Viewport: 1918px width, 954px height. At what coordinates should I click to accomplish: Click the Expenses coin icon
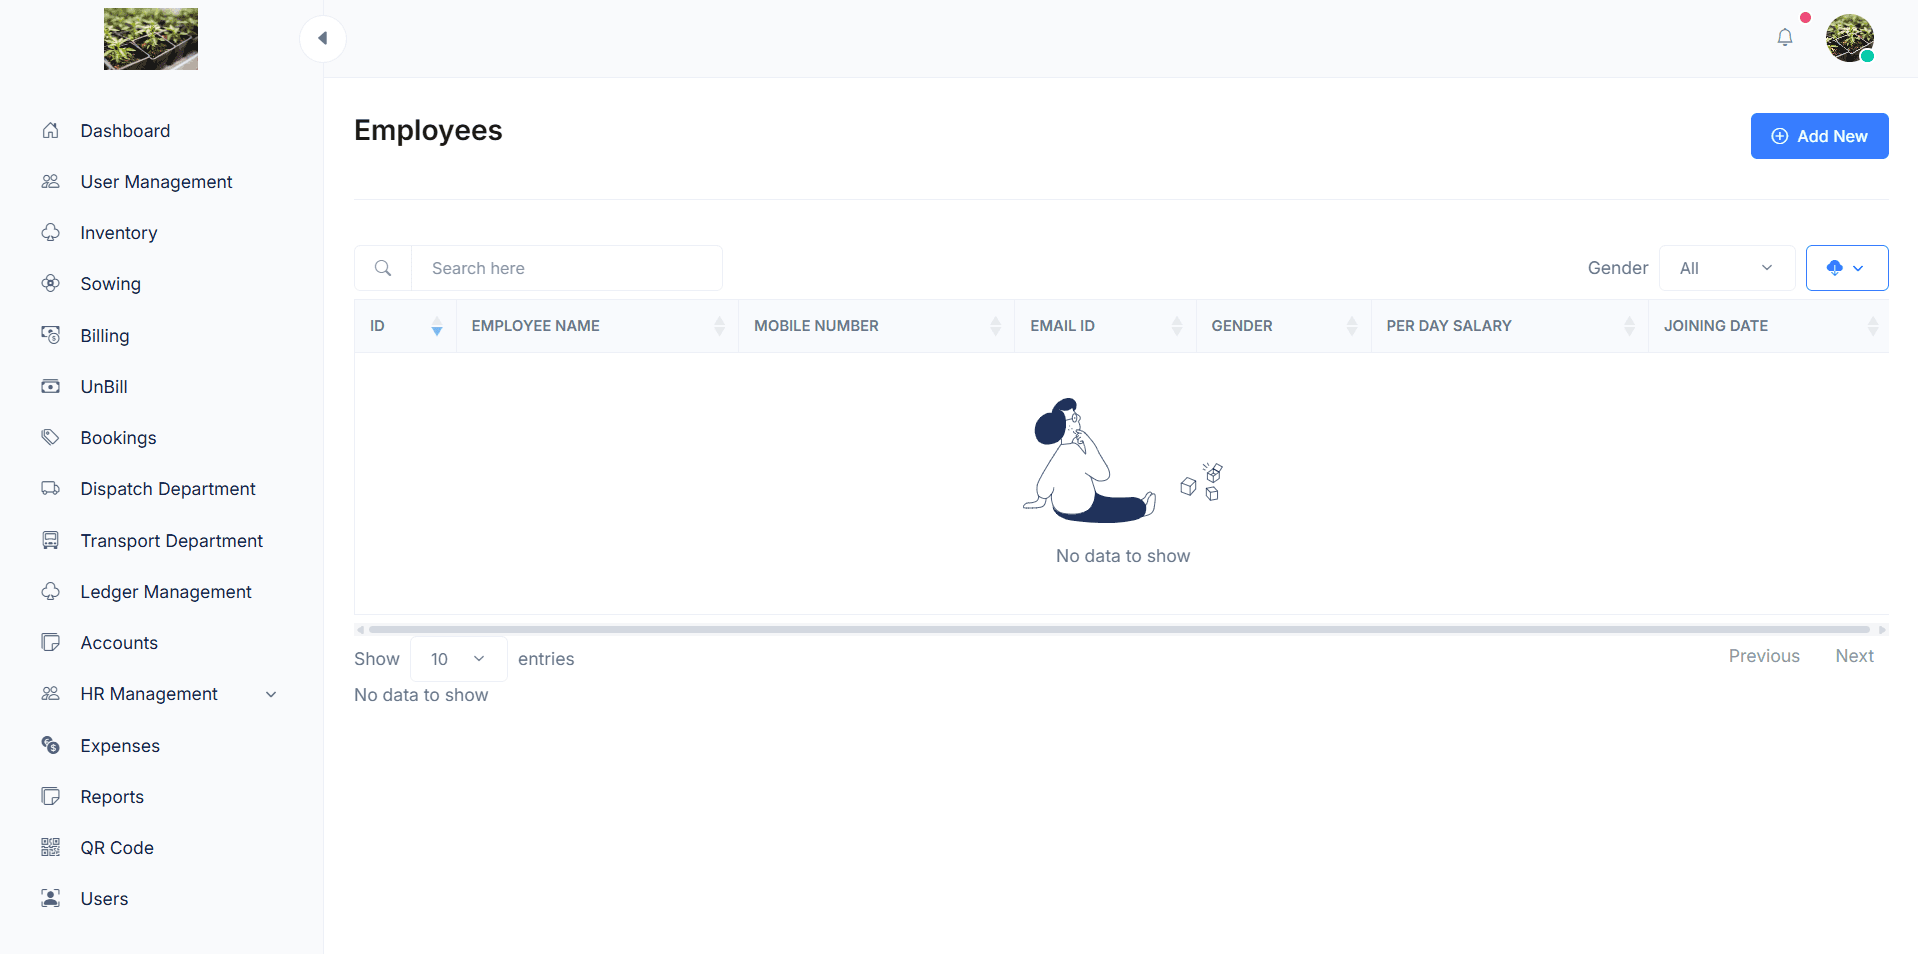tap(51, 746)
